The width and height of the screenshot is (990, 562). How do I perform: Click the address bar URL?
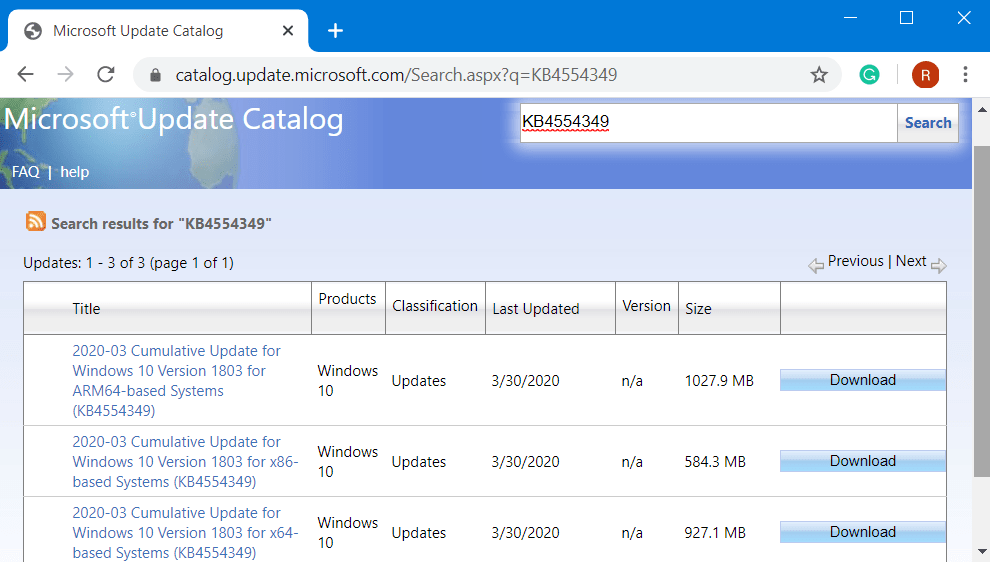point(396,75)
